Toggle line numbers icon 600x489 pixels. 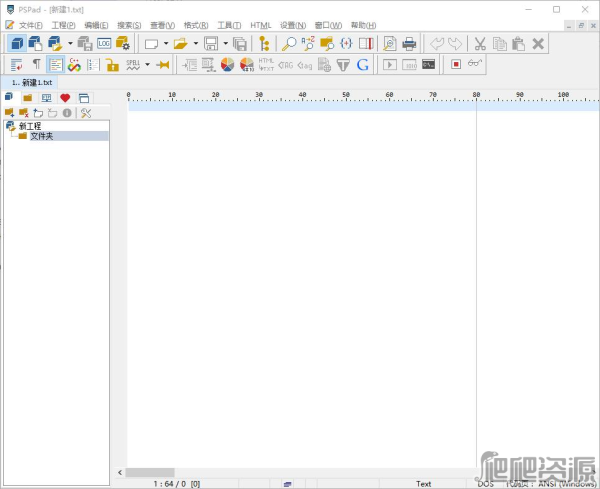tap(93, 65)
